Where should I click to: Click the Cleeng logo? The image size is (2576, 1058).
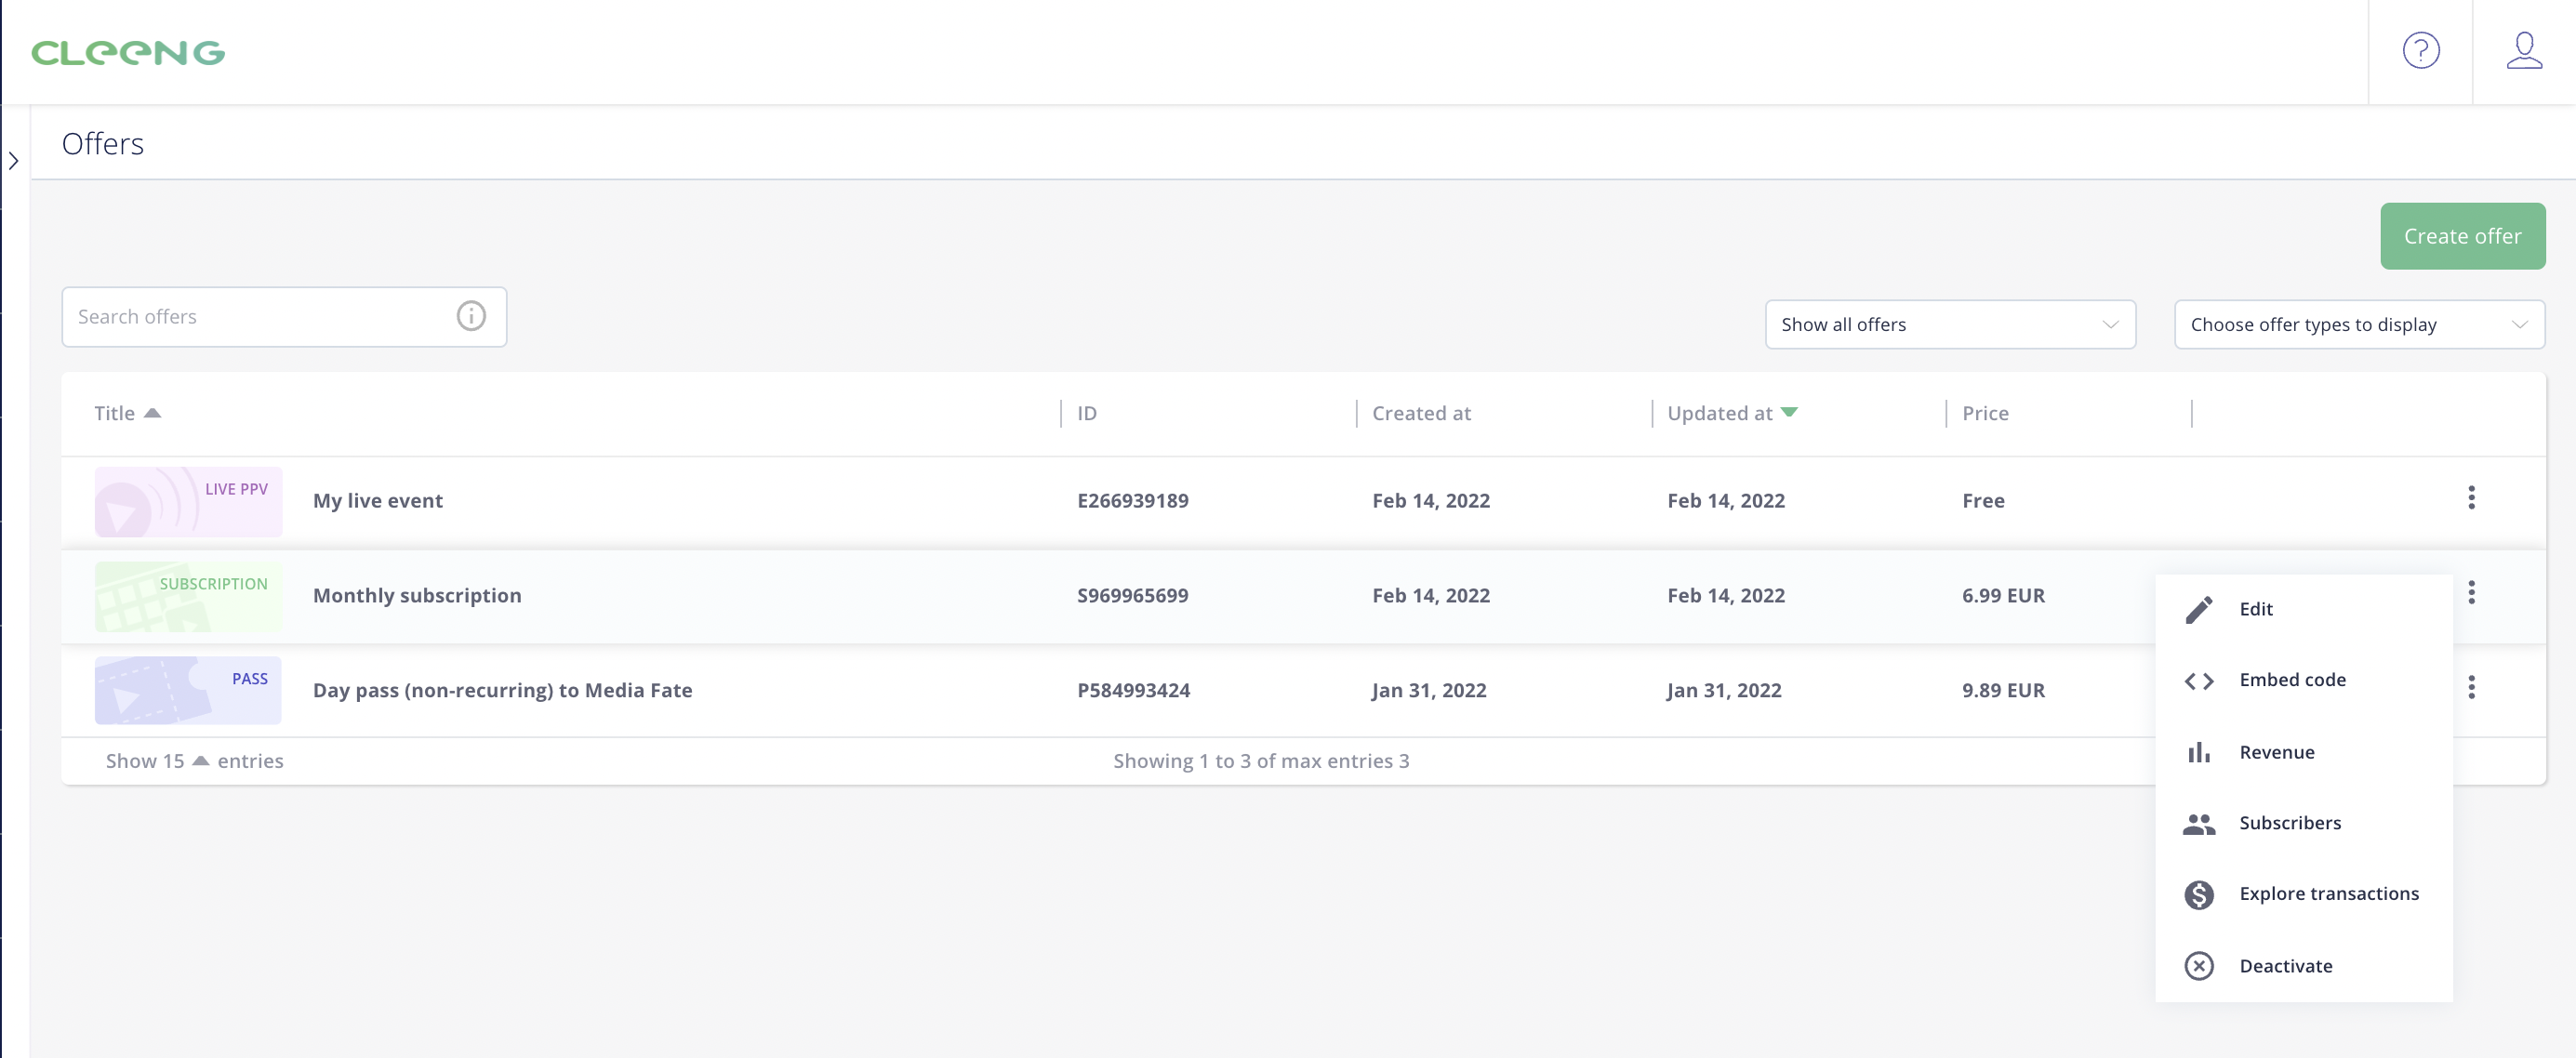[x=128, y=52]
